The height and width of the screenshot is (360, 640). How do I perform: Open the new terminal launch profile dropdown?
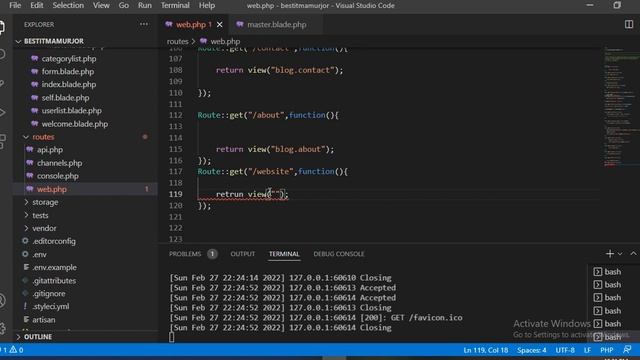click(x=620, y=254)
